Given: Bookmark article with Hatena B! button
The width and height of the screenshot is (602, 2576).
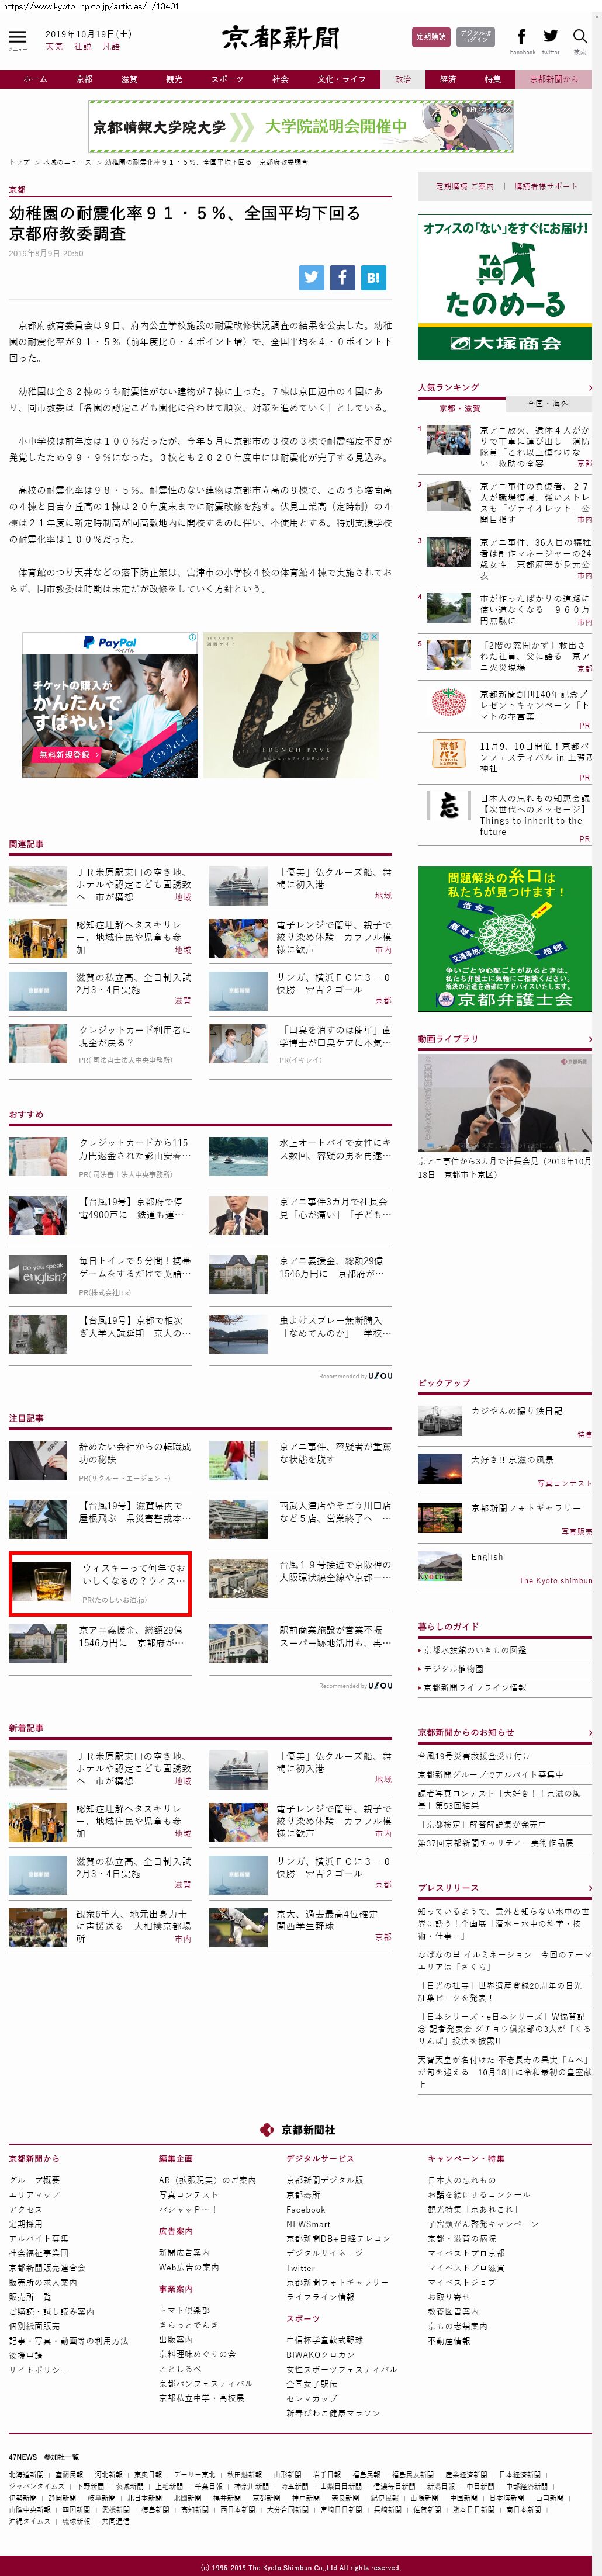Looking at the screenshot, I should [x=373, y=278].
